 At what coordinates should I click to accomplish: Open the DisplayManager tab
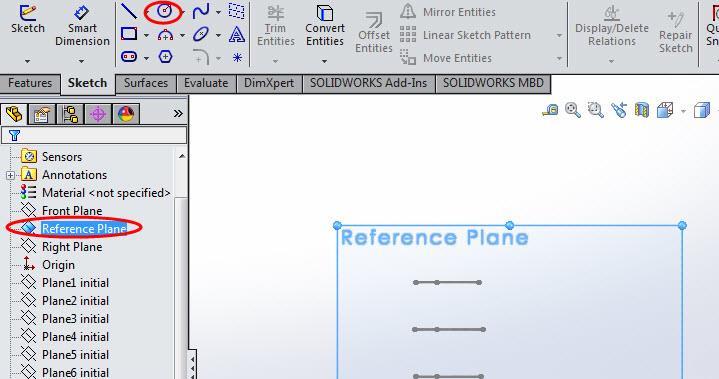click(x=126, y=114)
